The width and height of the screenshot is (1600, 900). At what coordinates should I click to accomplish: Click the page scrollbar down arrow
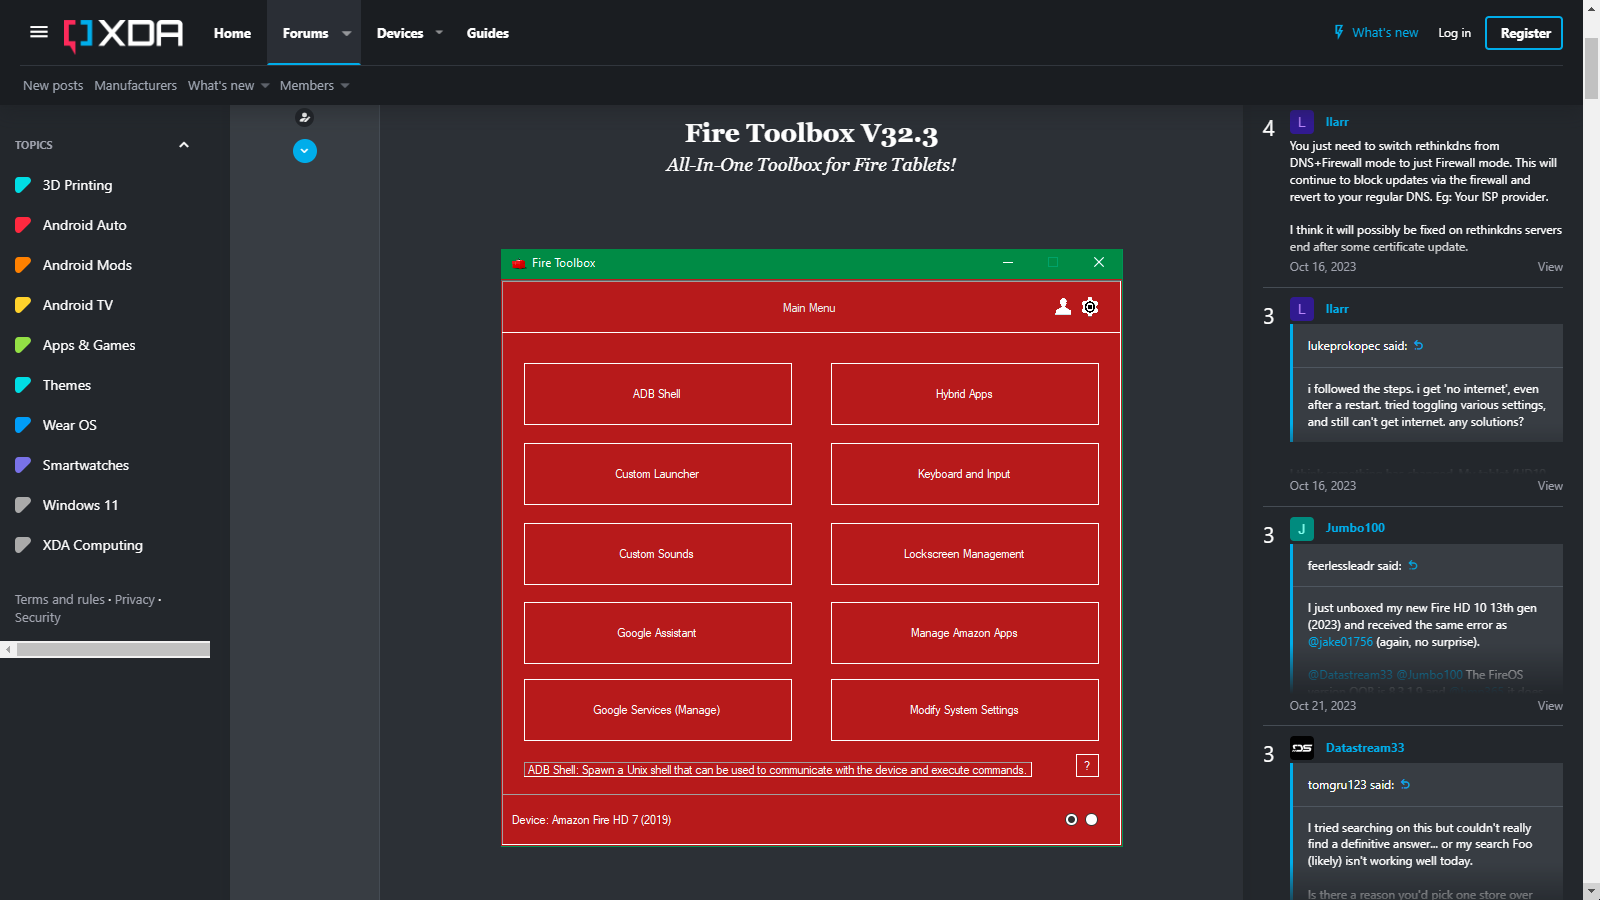click(1591, 891)
